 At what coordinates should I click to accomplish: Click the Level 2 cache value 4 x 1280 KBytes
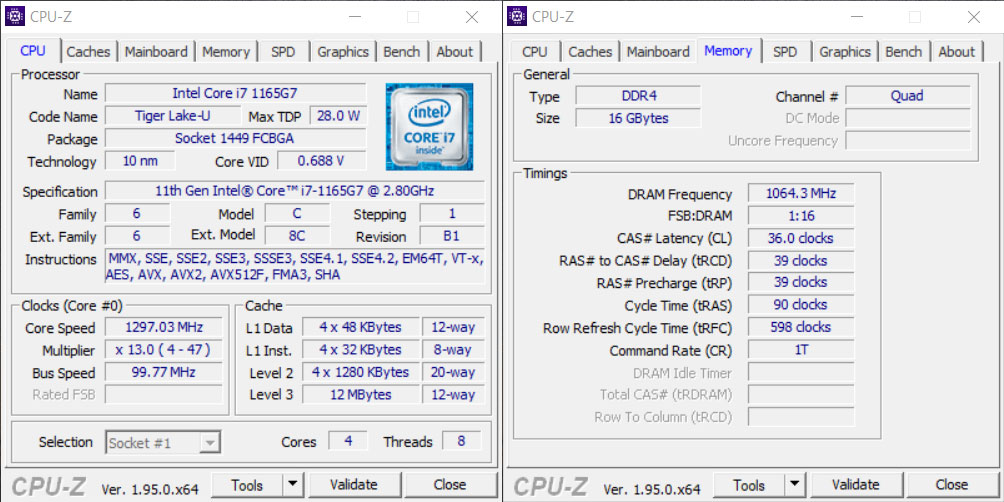click(x=360, y=373)
